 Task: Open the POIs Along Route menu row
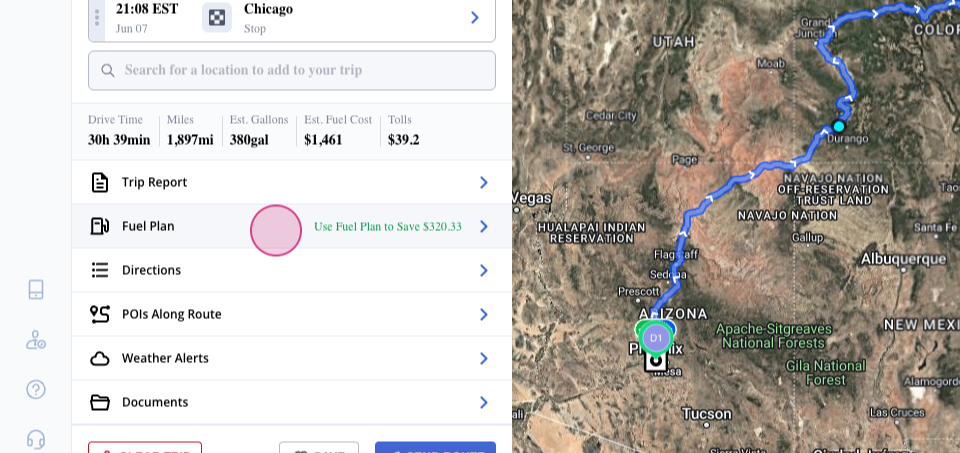291,314
